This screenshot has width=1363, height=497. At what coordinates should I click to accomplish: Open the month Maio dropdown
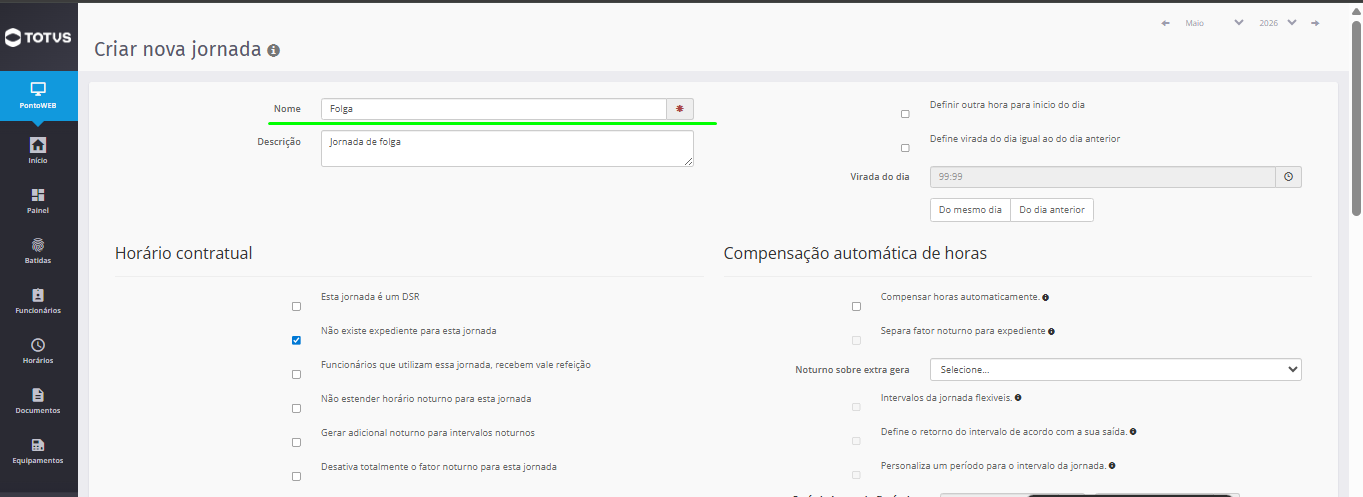(1214, 22)
